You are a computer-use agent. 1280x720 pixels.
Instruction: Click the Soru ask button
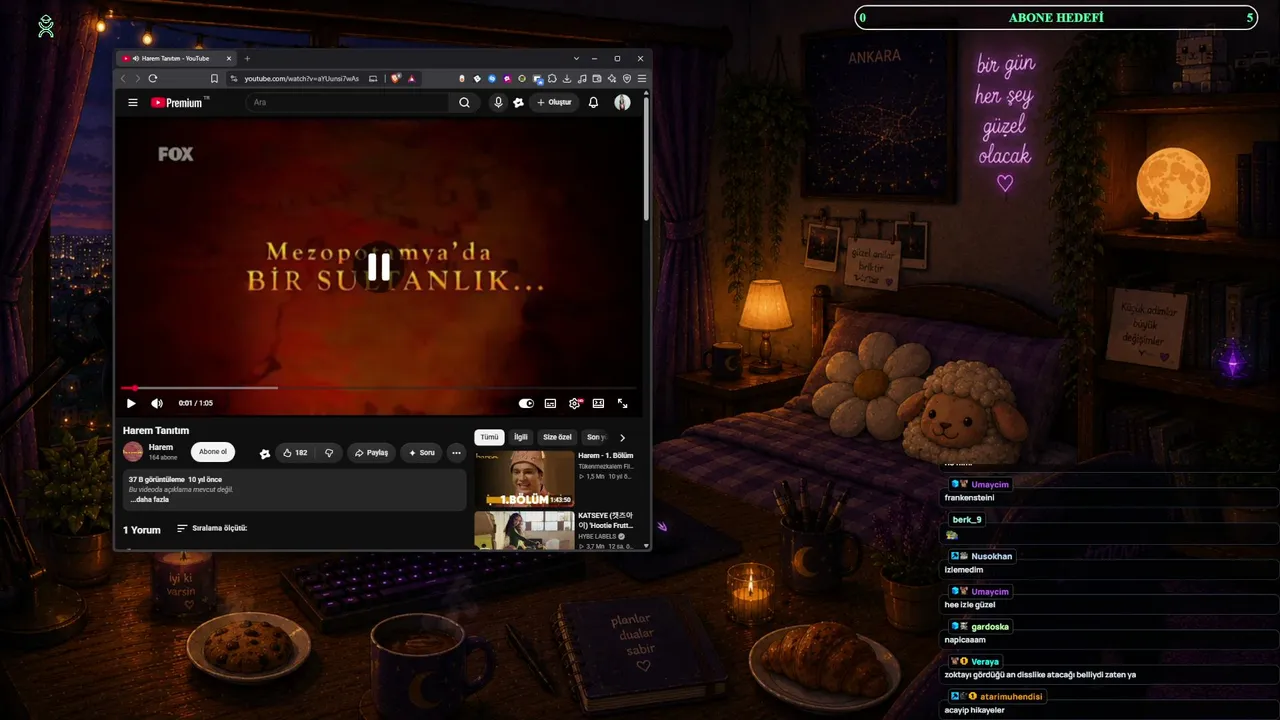tap(421, 453)
